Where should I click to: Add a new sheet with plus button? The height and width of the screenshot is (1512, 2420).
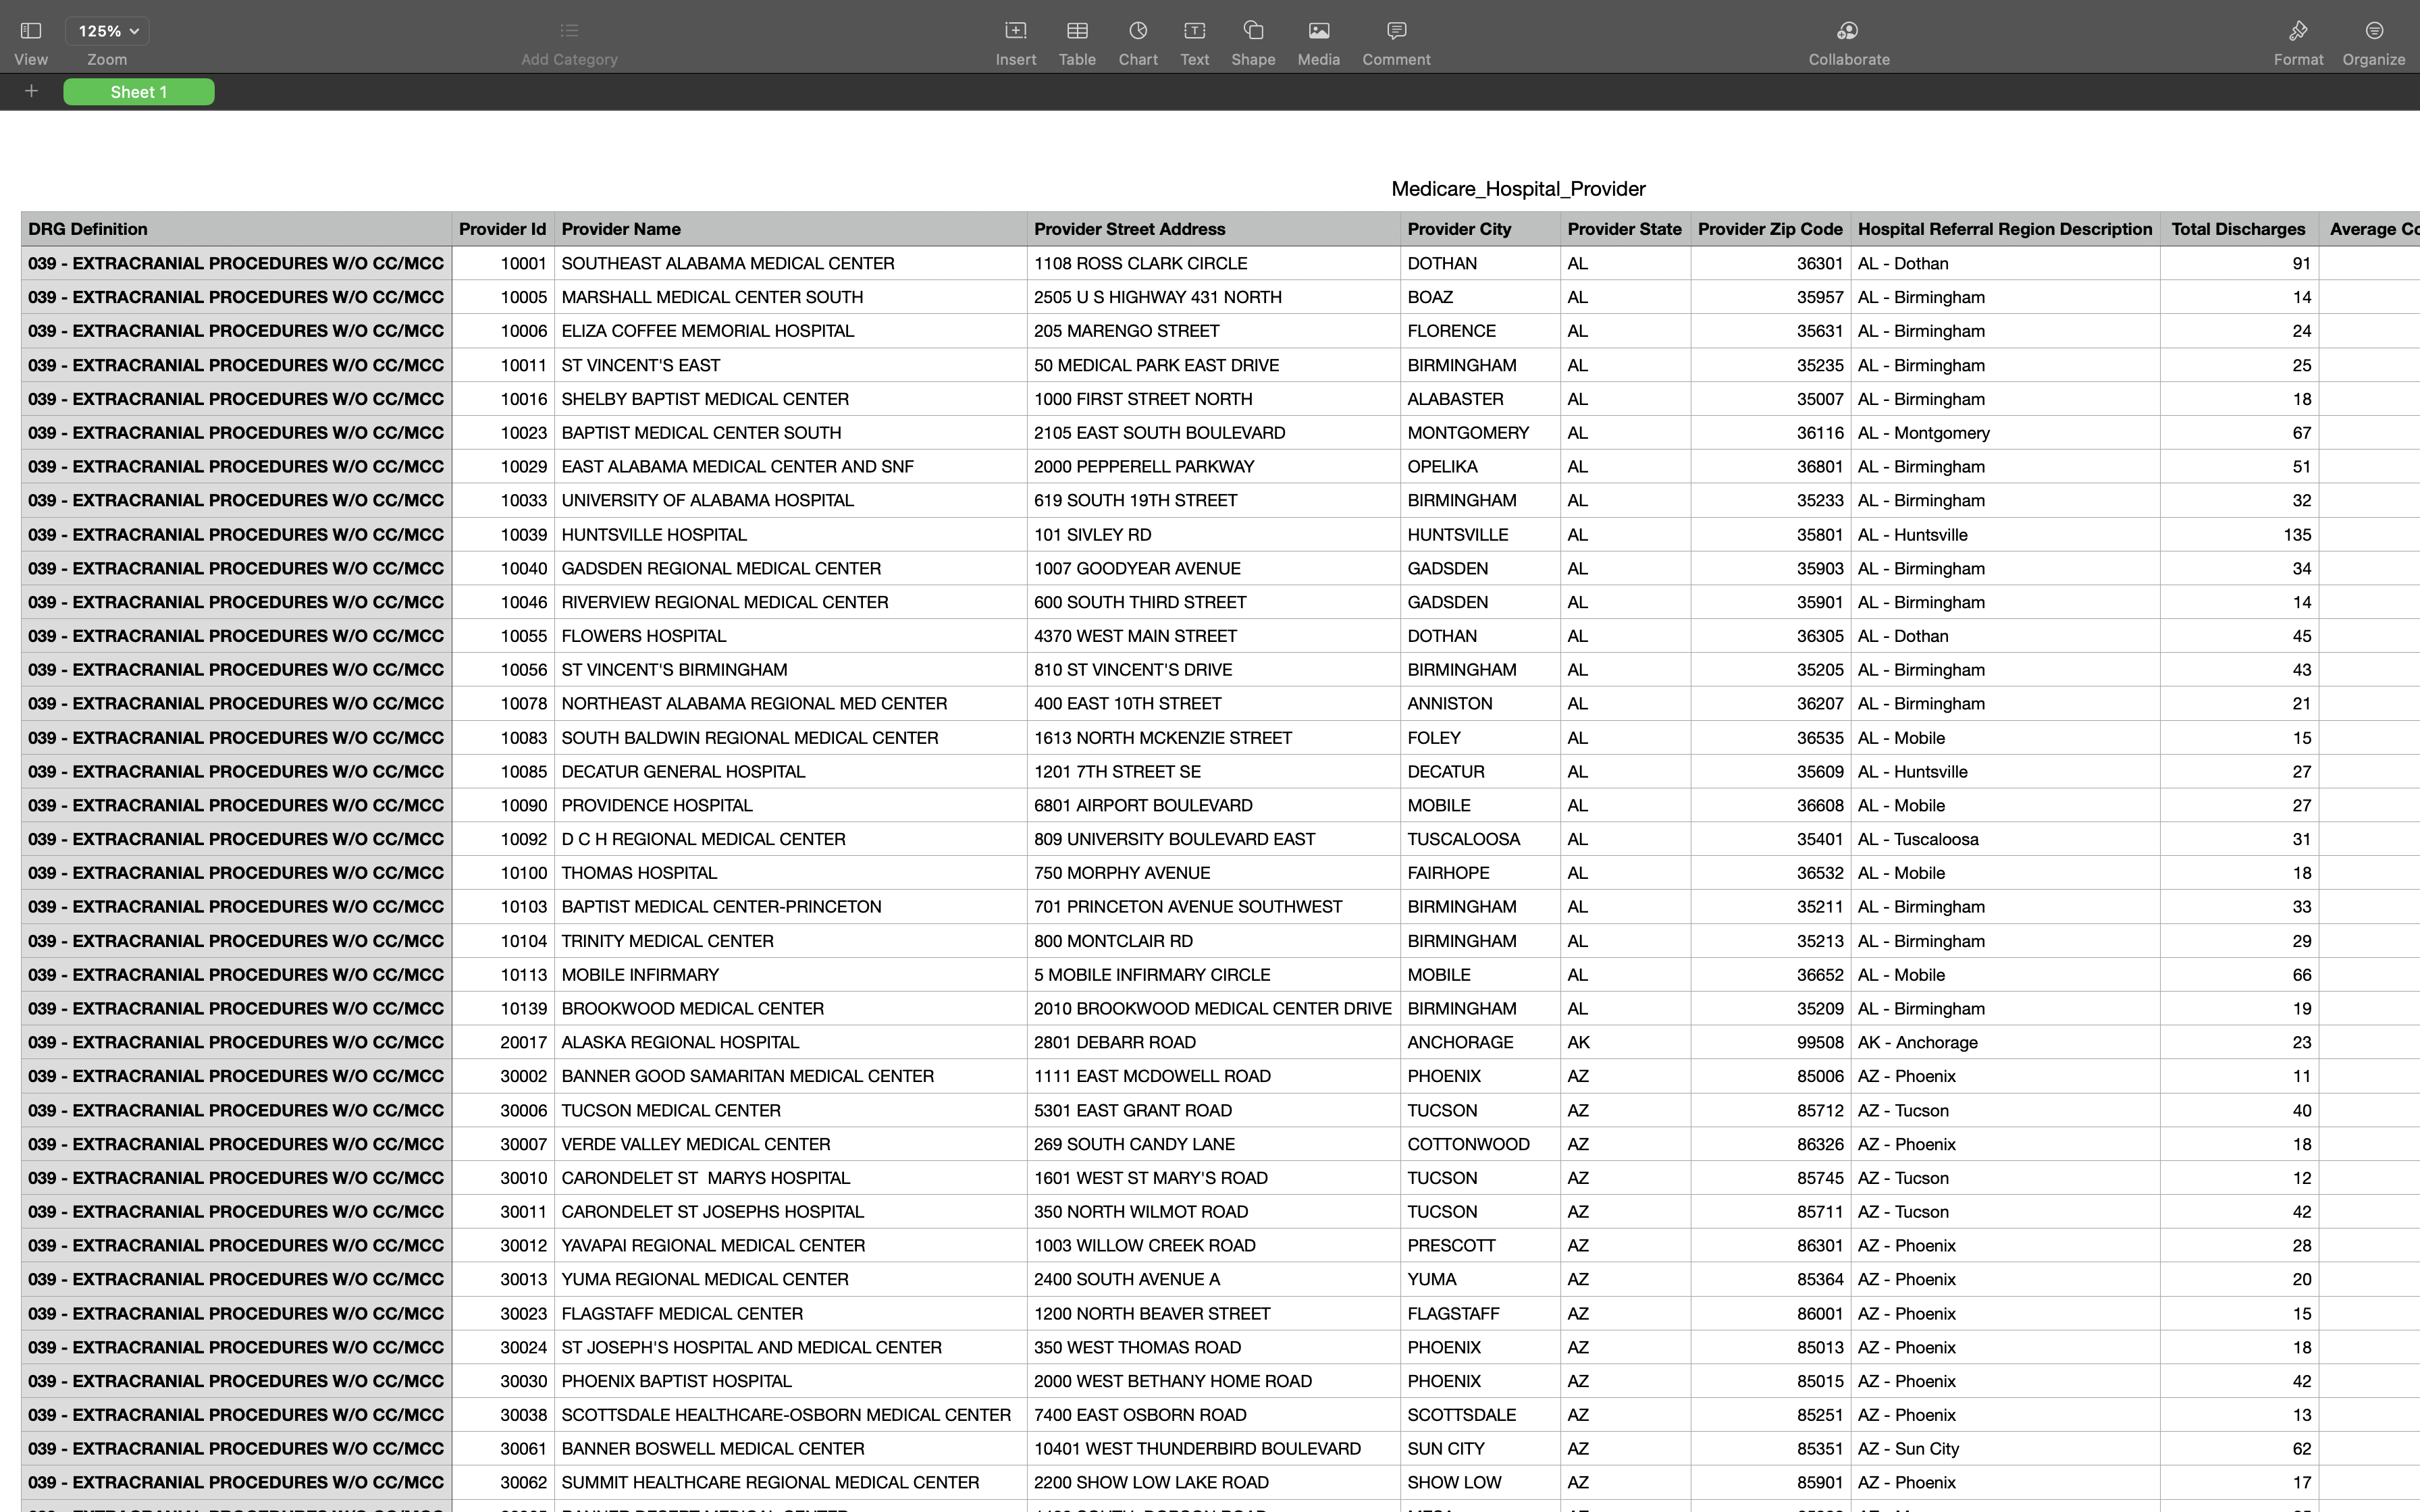pos(31,92)
